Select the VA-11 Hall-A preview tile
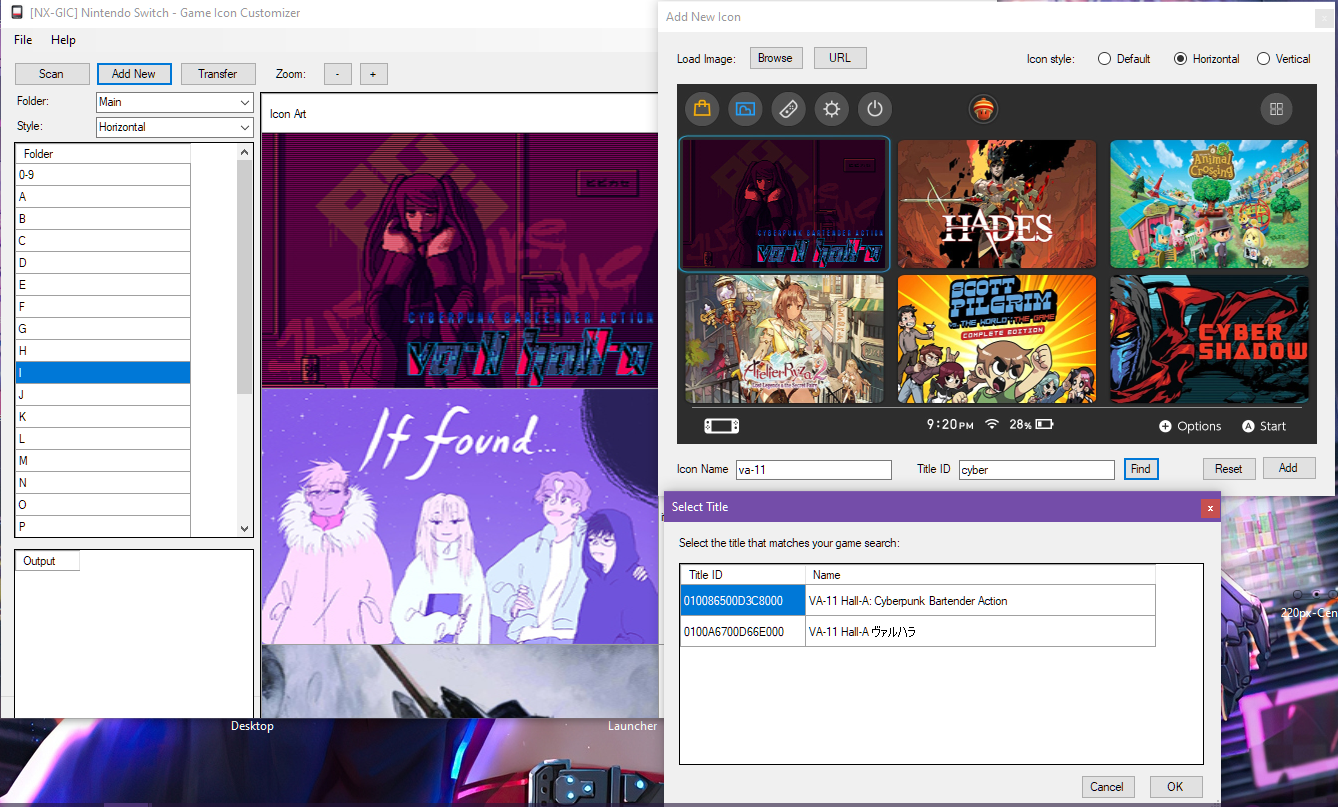This screenshot has height=807, width=1338. pos(784,204)
